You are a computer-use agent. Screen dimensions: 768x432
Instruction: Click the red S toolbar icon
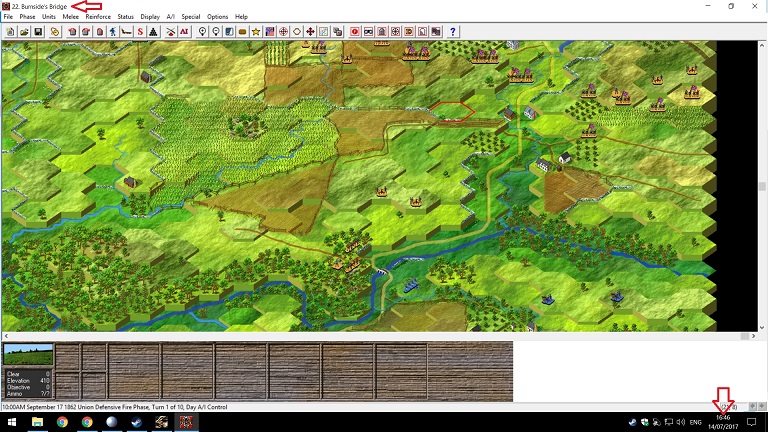point(140,32)
